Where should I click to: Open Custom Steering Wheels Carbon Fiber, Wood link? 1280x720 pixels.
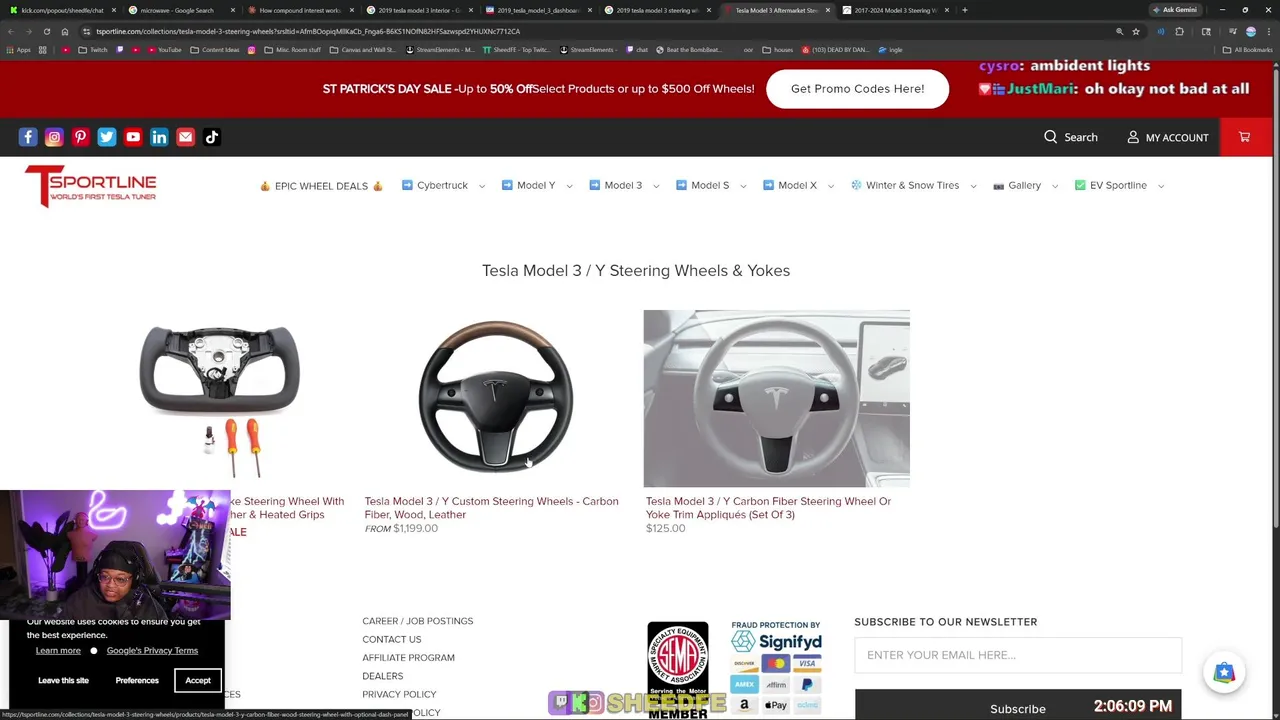pos(491,508)
